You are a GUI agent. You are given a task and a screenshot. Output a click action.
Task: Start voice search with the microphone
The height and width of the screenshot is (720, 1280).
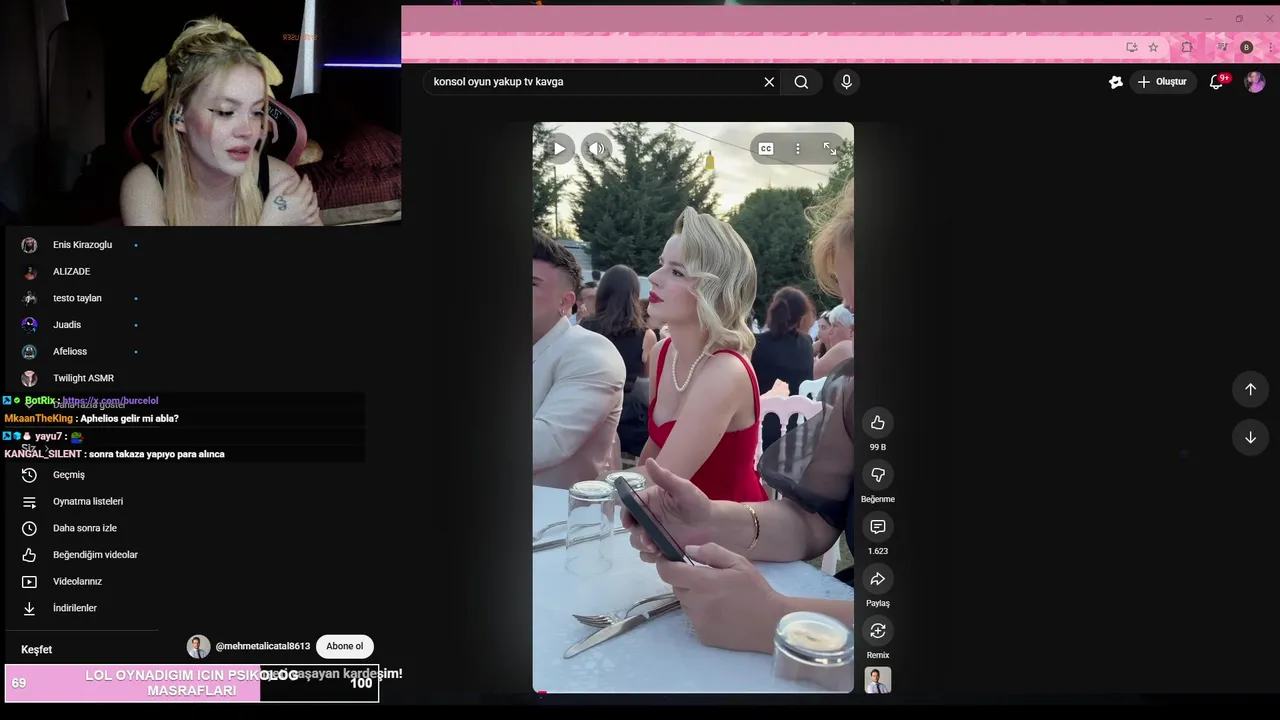tap(846, 82)
